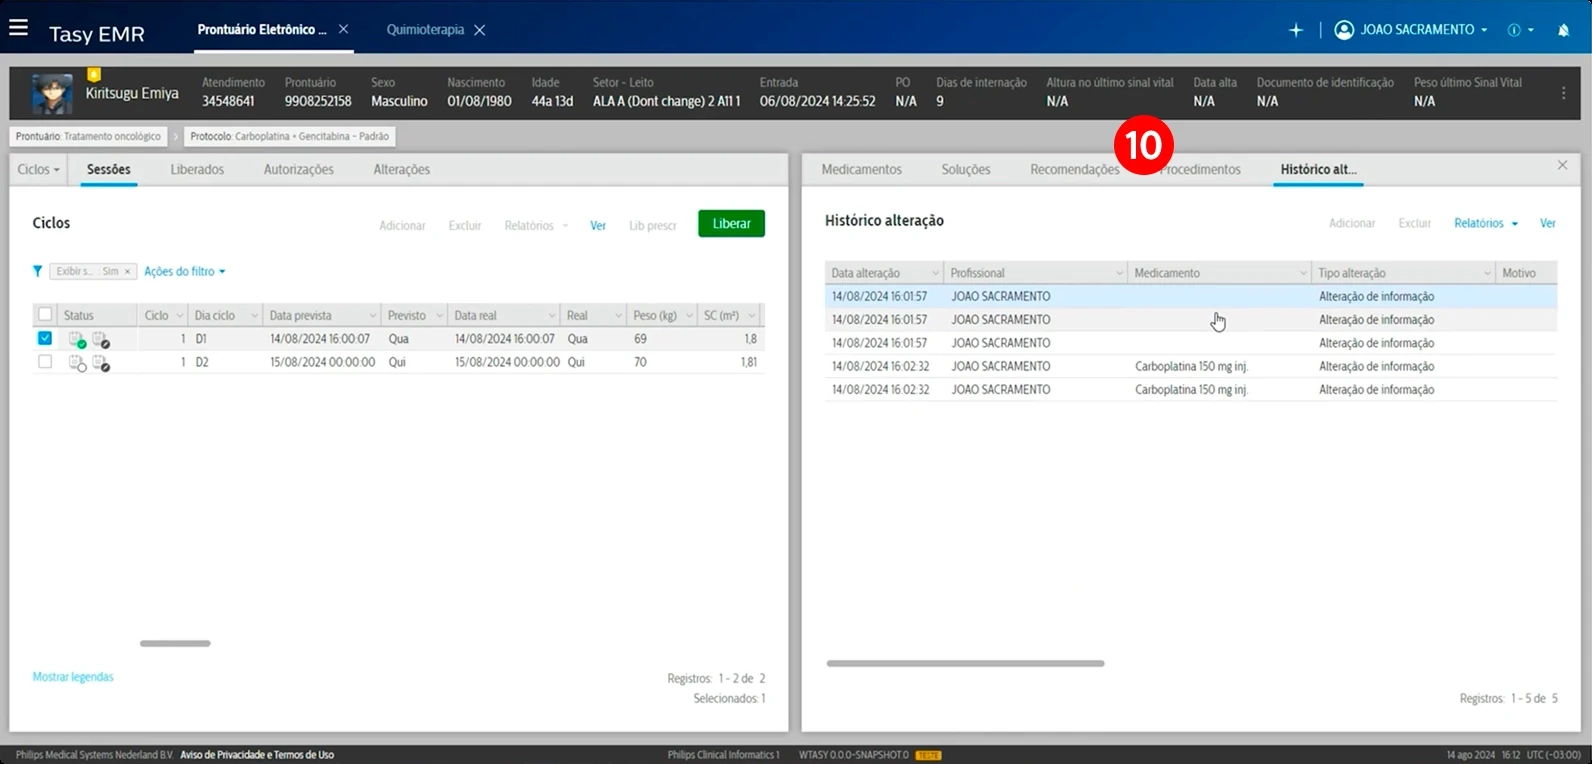Image resolution: width=1592 pixels, height=764 pixels.
Task: Click the second status icon in row D2
Action: [101, 363]
